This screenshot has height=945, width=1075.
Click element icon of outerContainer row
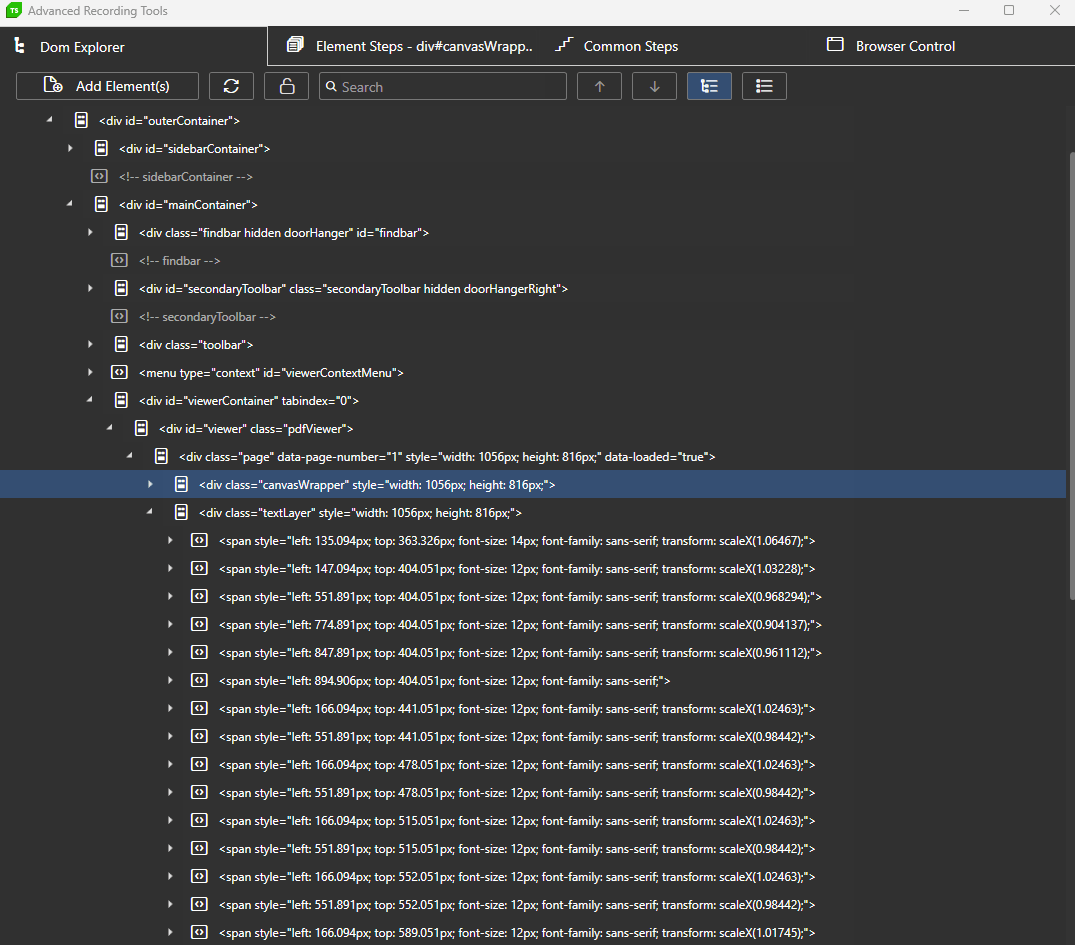81,120
